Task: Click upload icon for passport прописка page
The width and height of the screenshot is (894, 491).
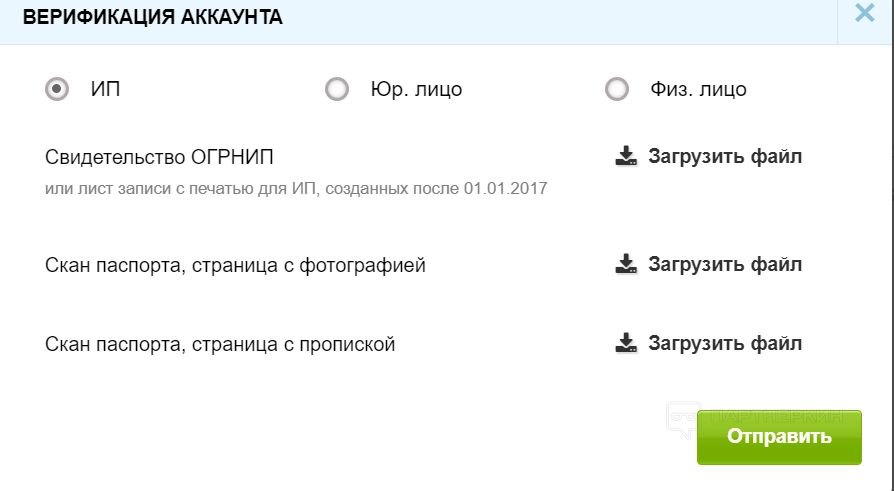Action: (x=625, y=344)
